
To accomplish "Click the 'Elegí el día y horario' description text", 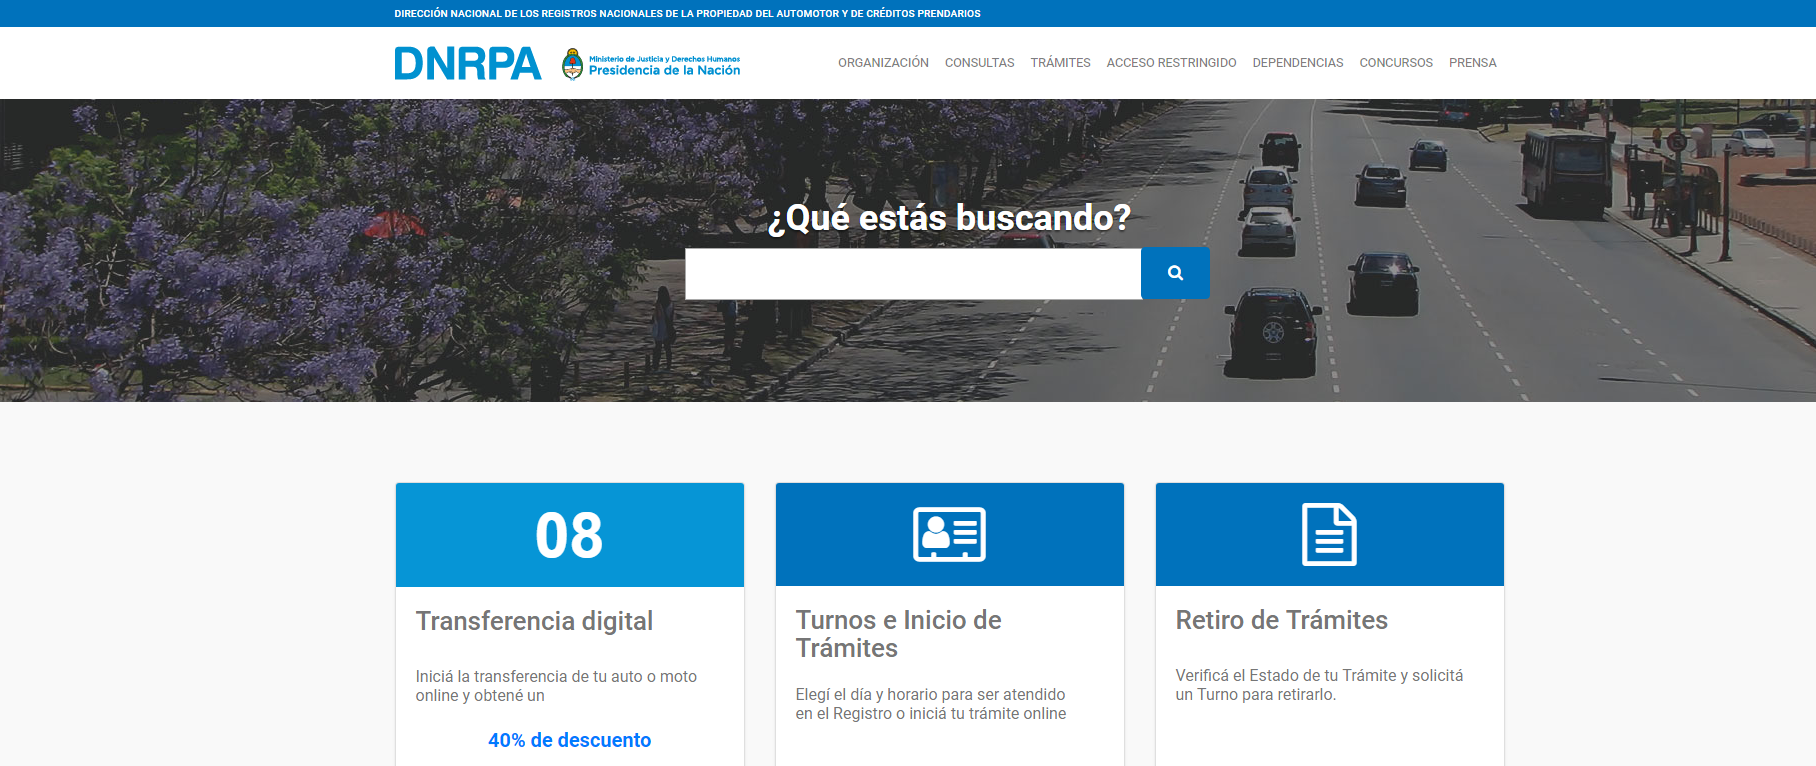I will [x=930, y=704].
